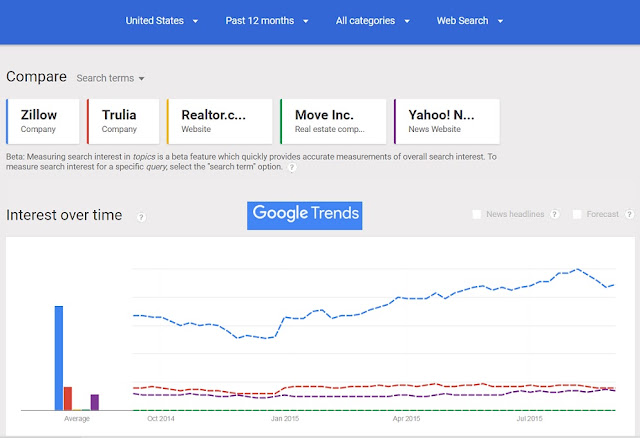The height and width of the screenshot is (438, 640).
Task: Open help icon after beta feature note
Action: click(292, 167)
